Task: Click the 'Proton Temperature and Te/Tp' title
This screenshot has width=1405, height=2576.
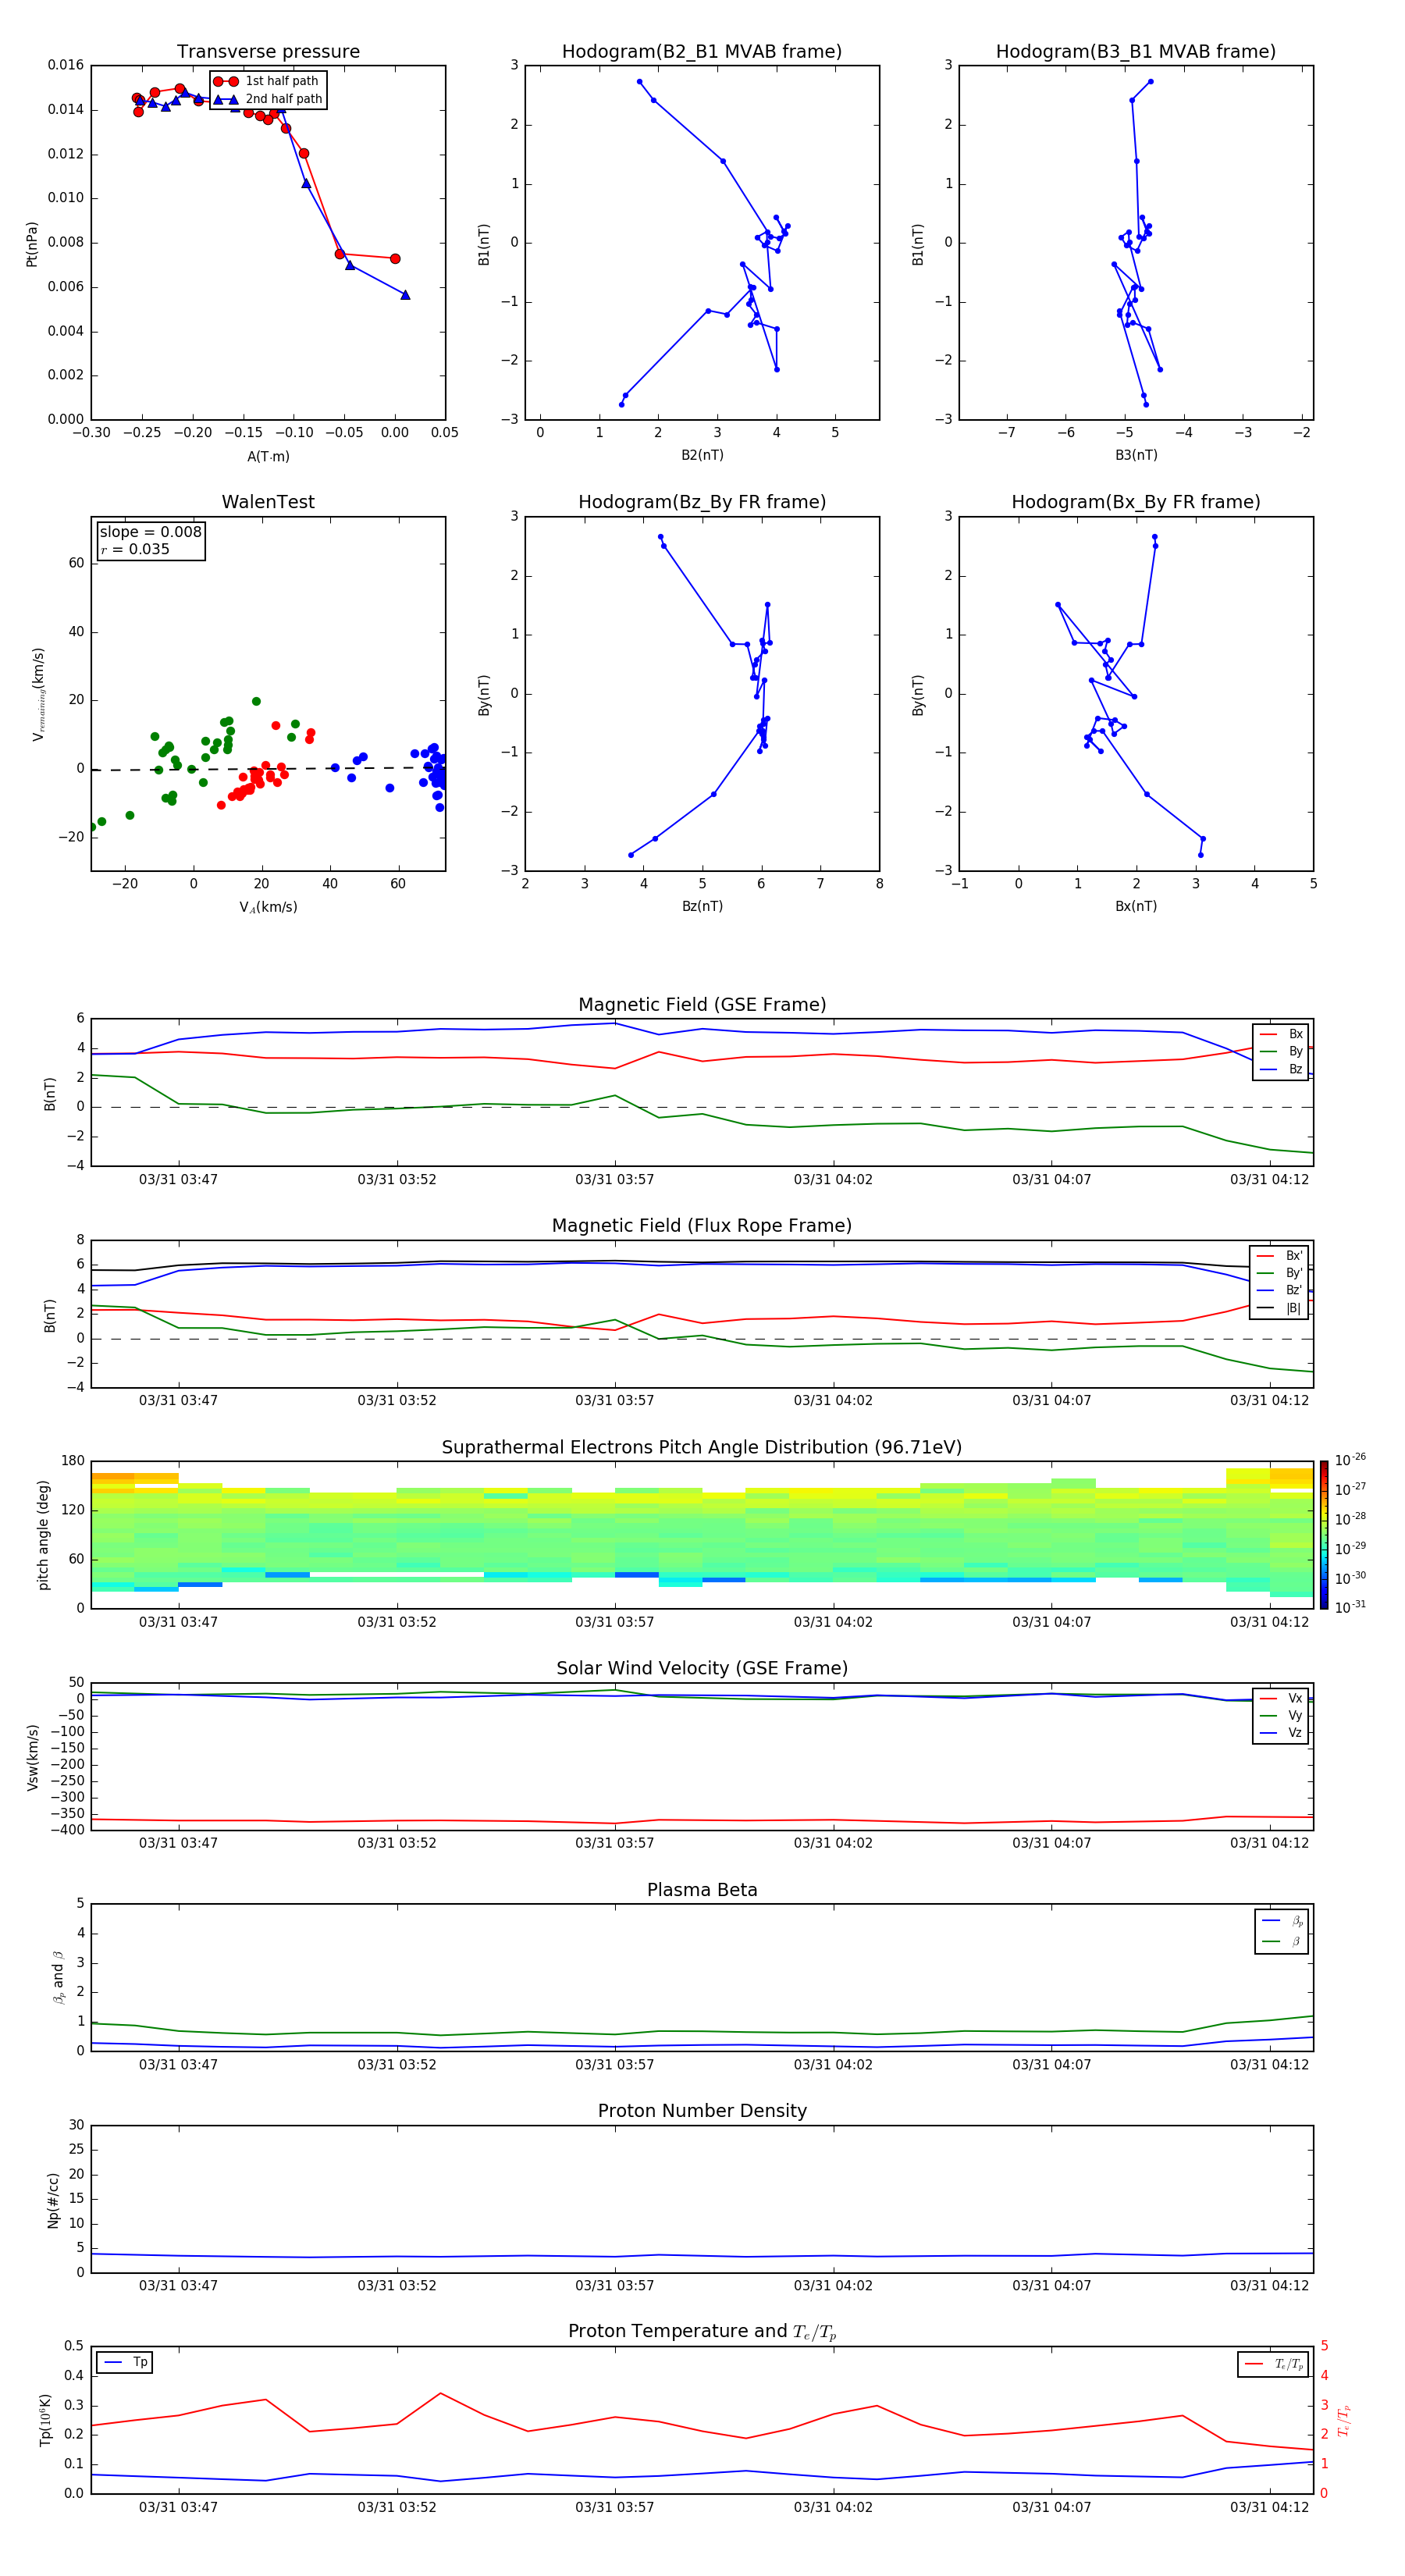Action: click(x=702, y=2331)
